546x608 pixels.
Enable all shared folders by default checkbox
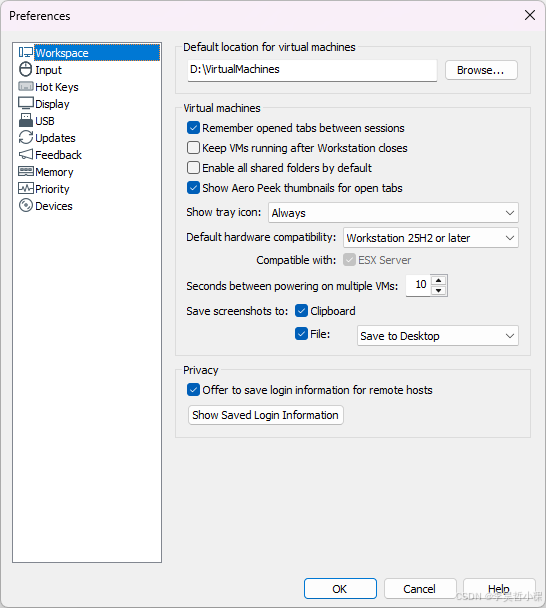coord(193,168)
